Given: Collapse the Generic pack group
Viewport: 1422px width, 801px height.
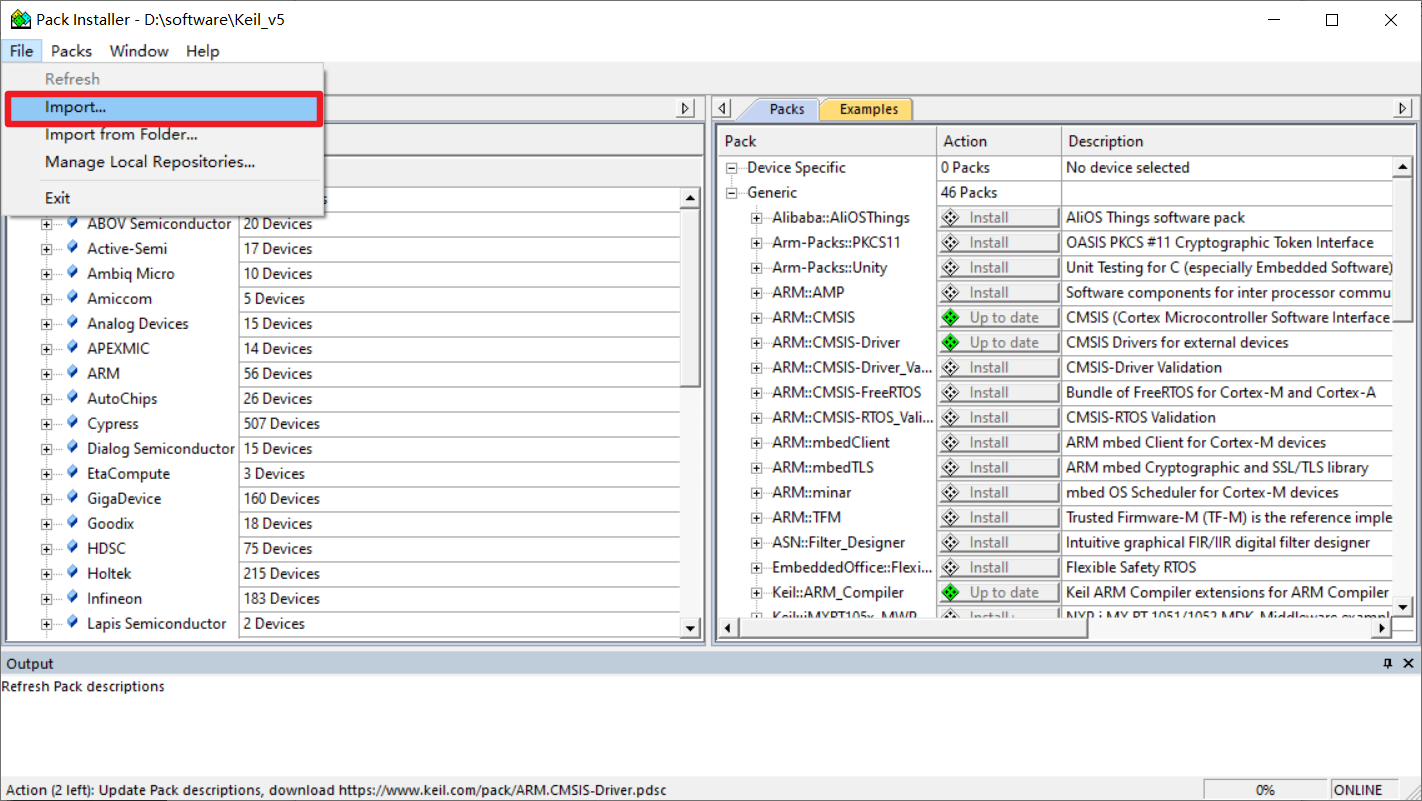Looking at the screenshot, I should (731, 193).
